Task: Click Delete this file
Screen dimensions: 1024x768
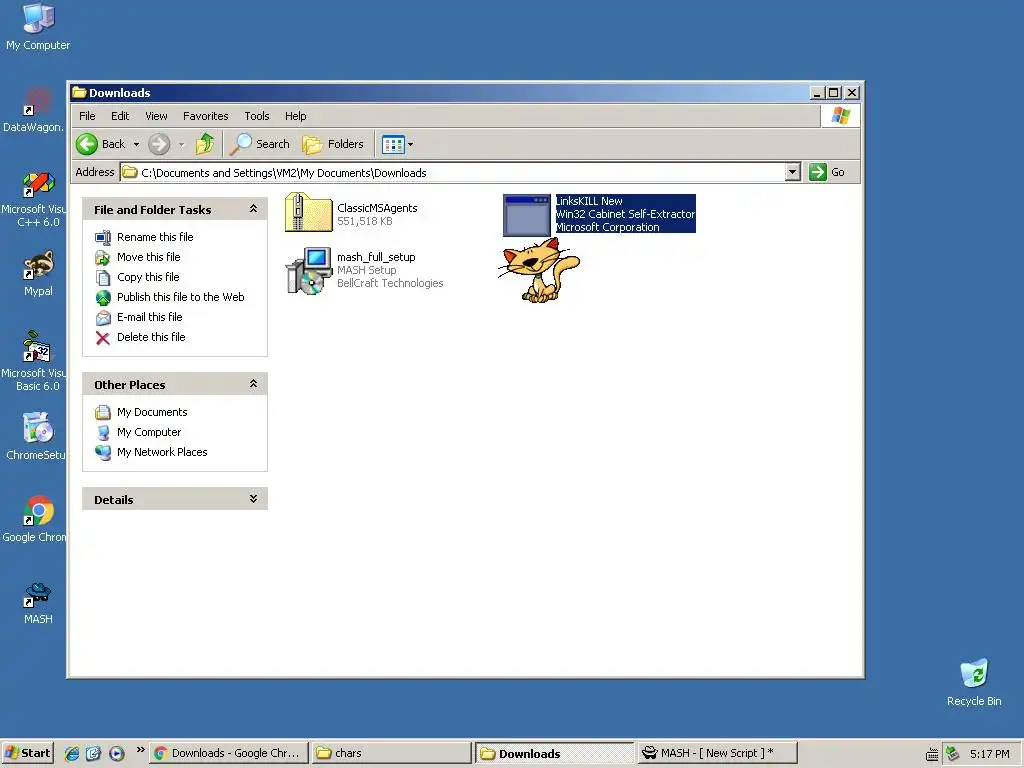Action: click(151, 337)
